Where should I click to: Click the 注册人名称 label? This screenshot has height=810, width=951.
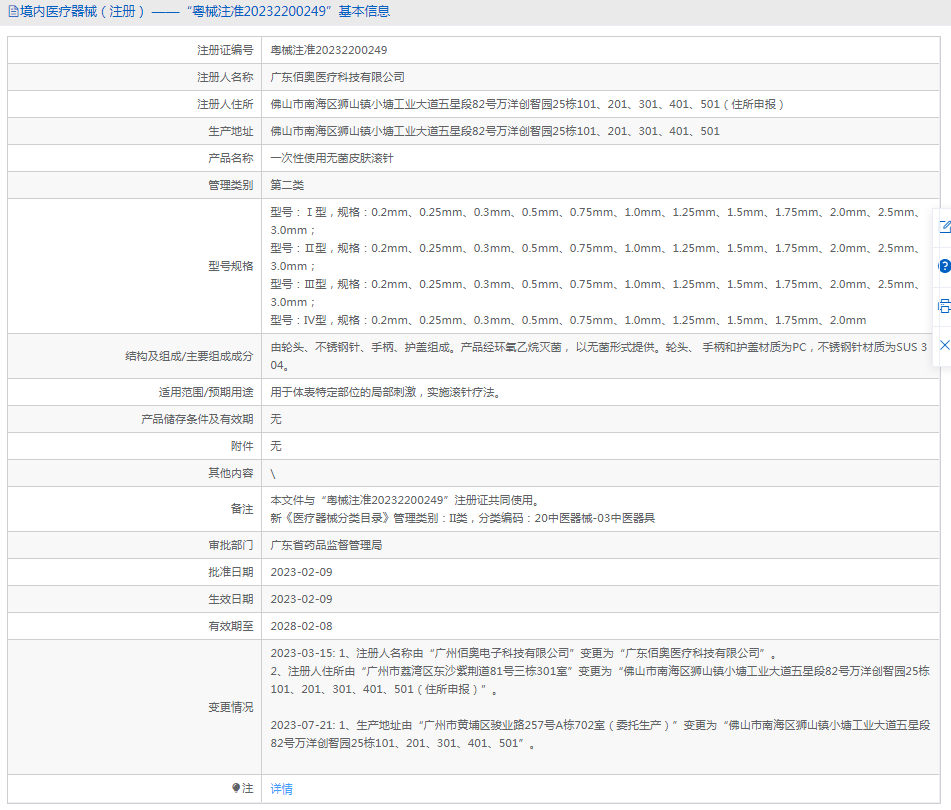(225, 77)
